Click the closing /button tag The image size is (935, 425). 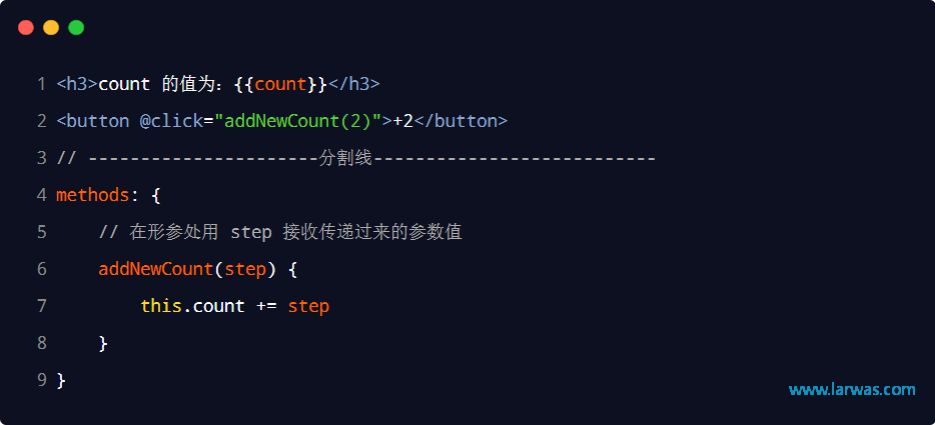tap(460, 121)
